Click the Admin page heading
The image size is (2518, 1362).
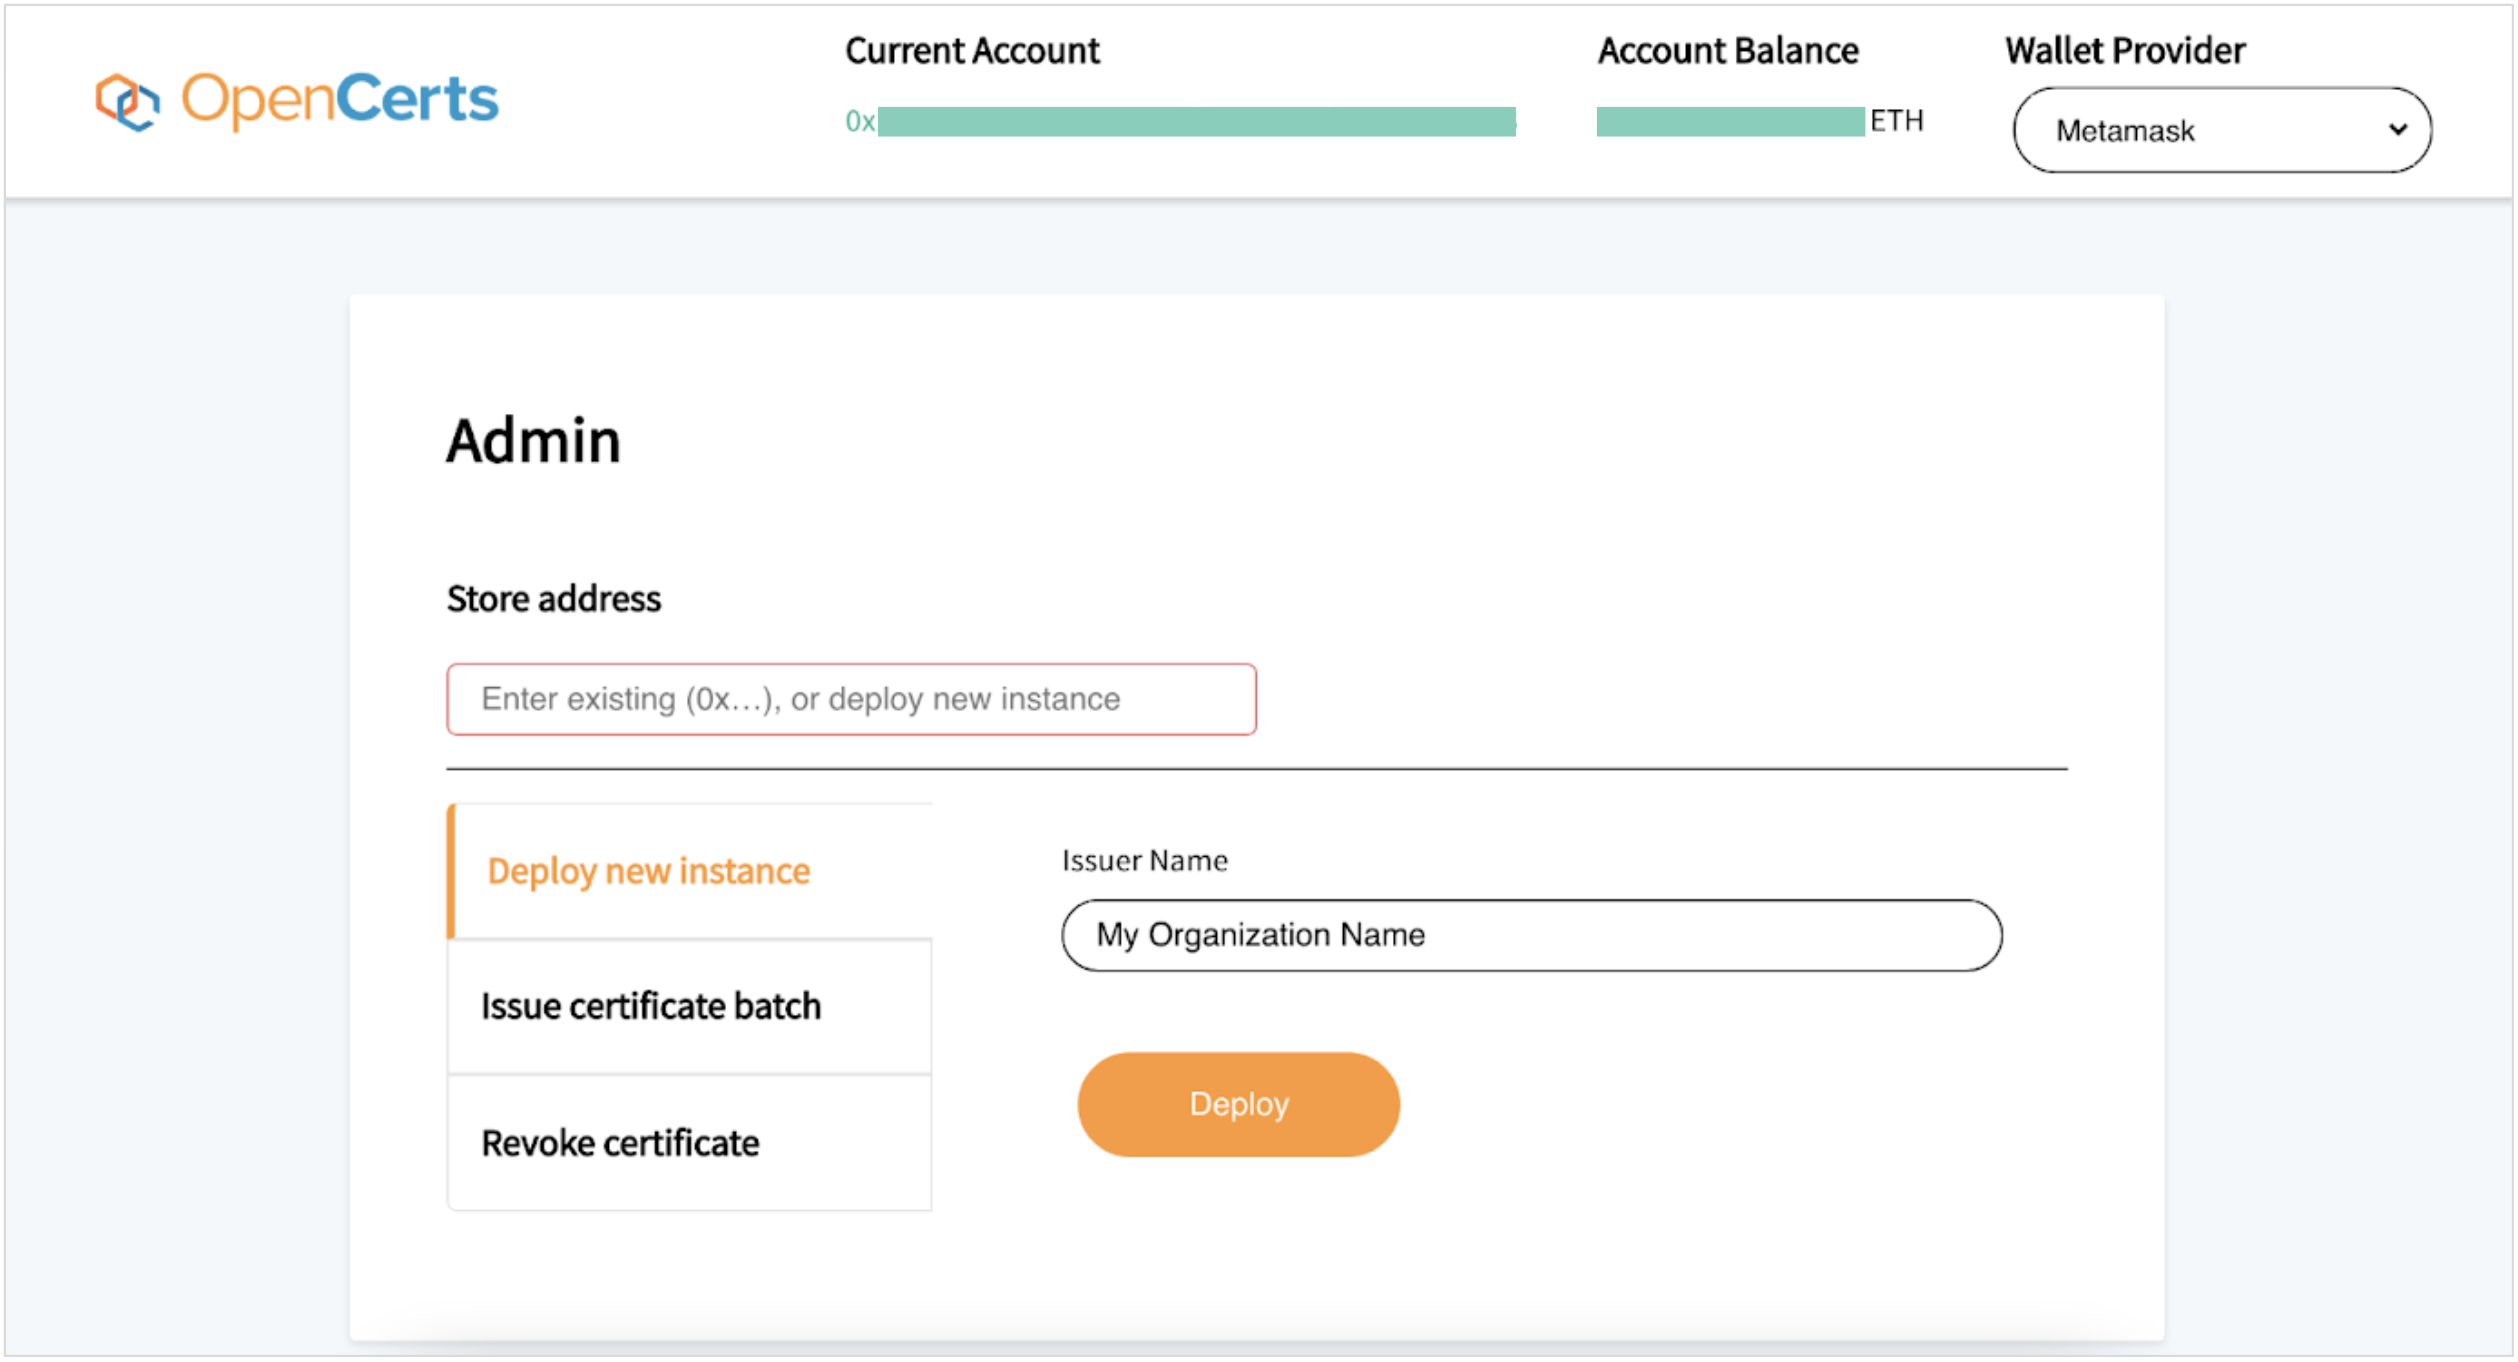534,440
